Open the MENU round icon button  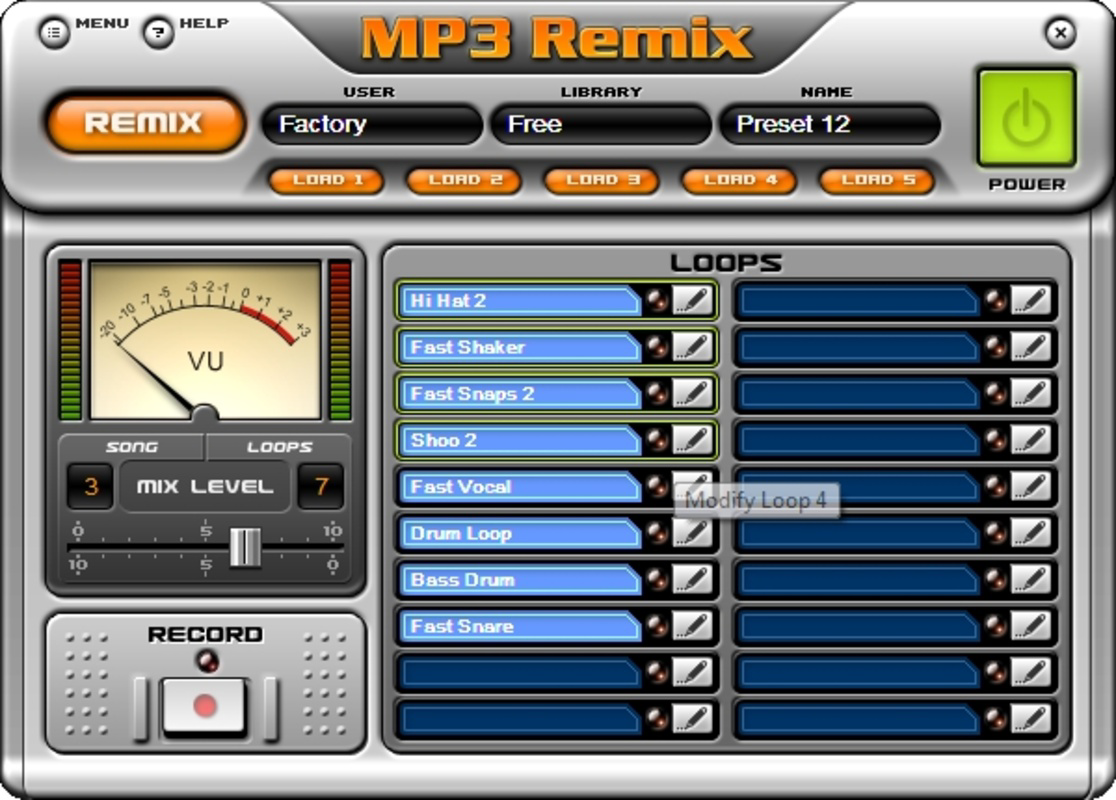(x=54, y=33)
